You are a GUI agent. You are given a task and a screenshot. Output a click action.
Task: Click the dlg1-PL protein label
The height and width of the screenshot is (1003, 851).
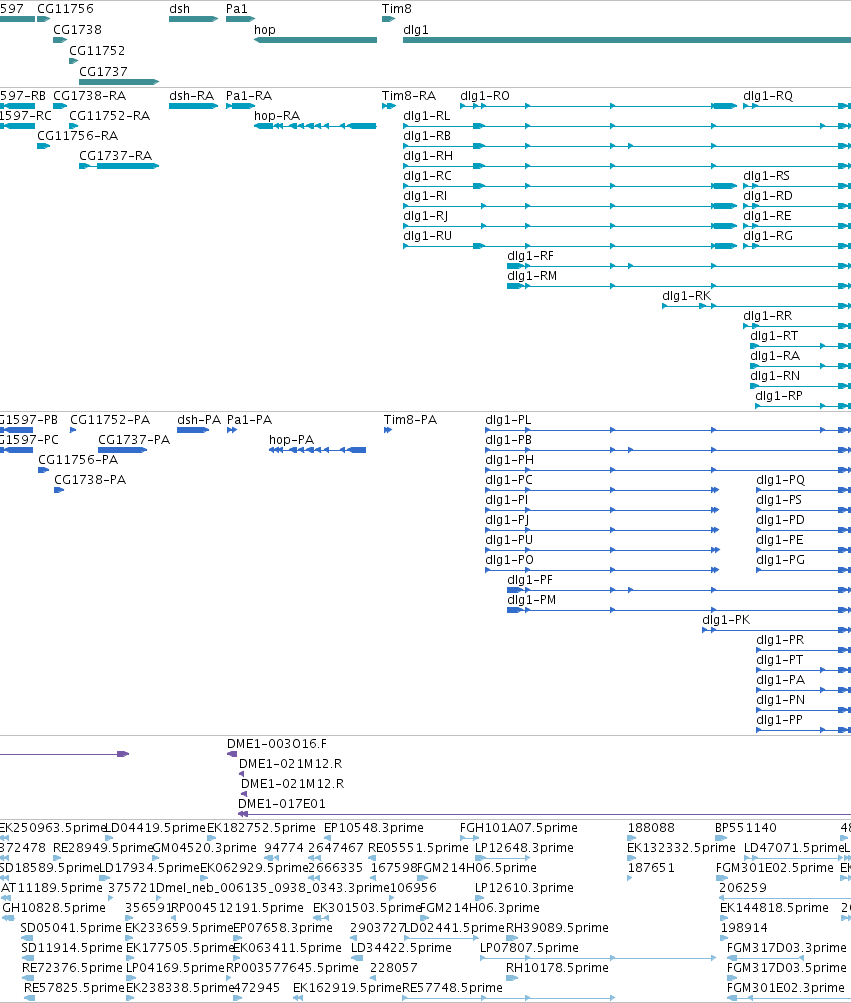pos(508,420)
